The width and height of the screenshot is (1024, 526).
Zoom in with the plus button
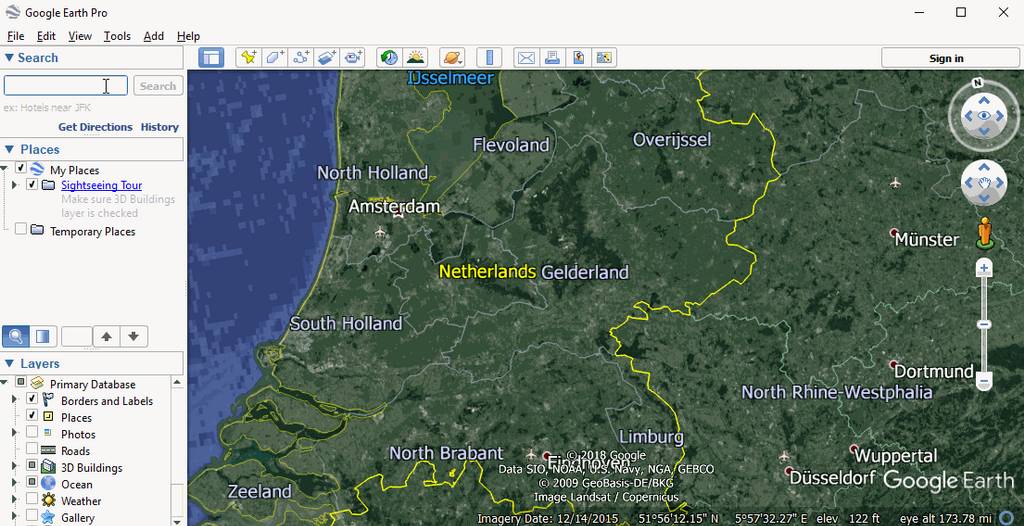click(x=984, y=268)
